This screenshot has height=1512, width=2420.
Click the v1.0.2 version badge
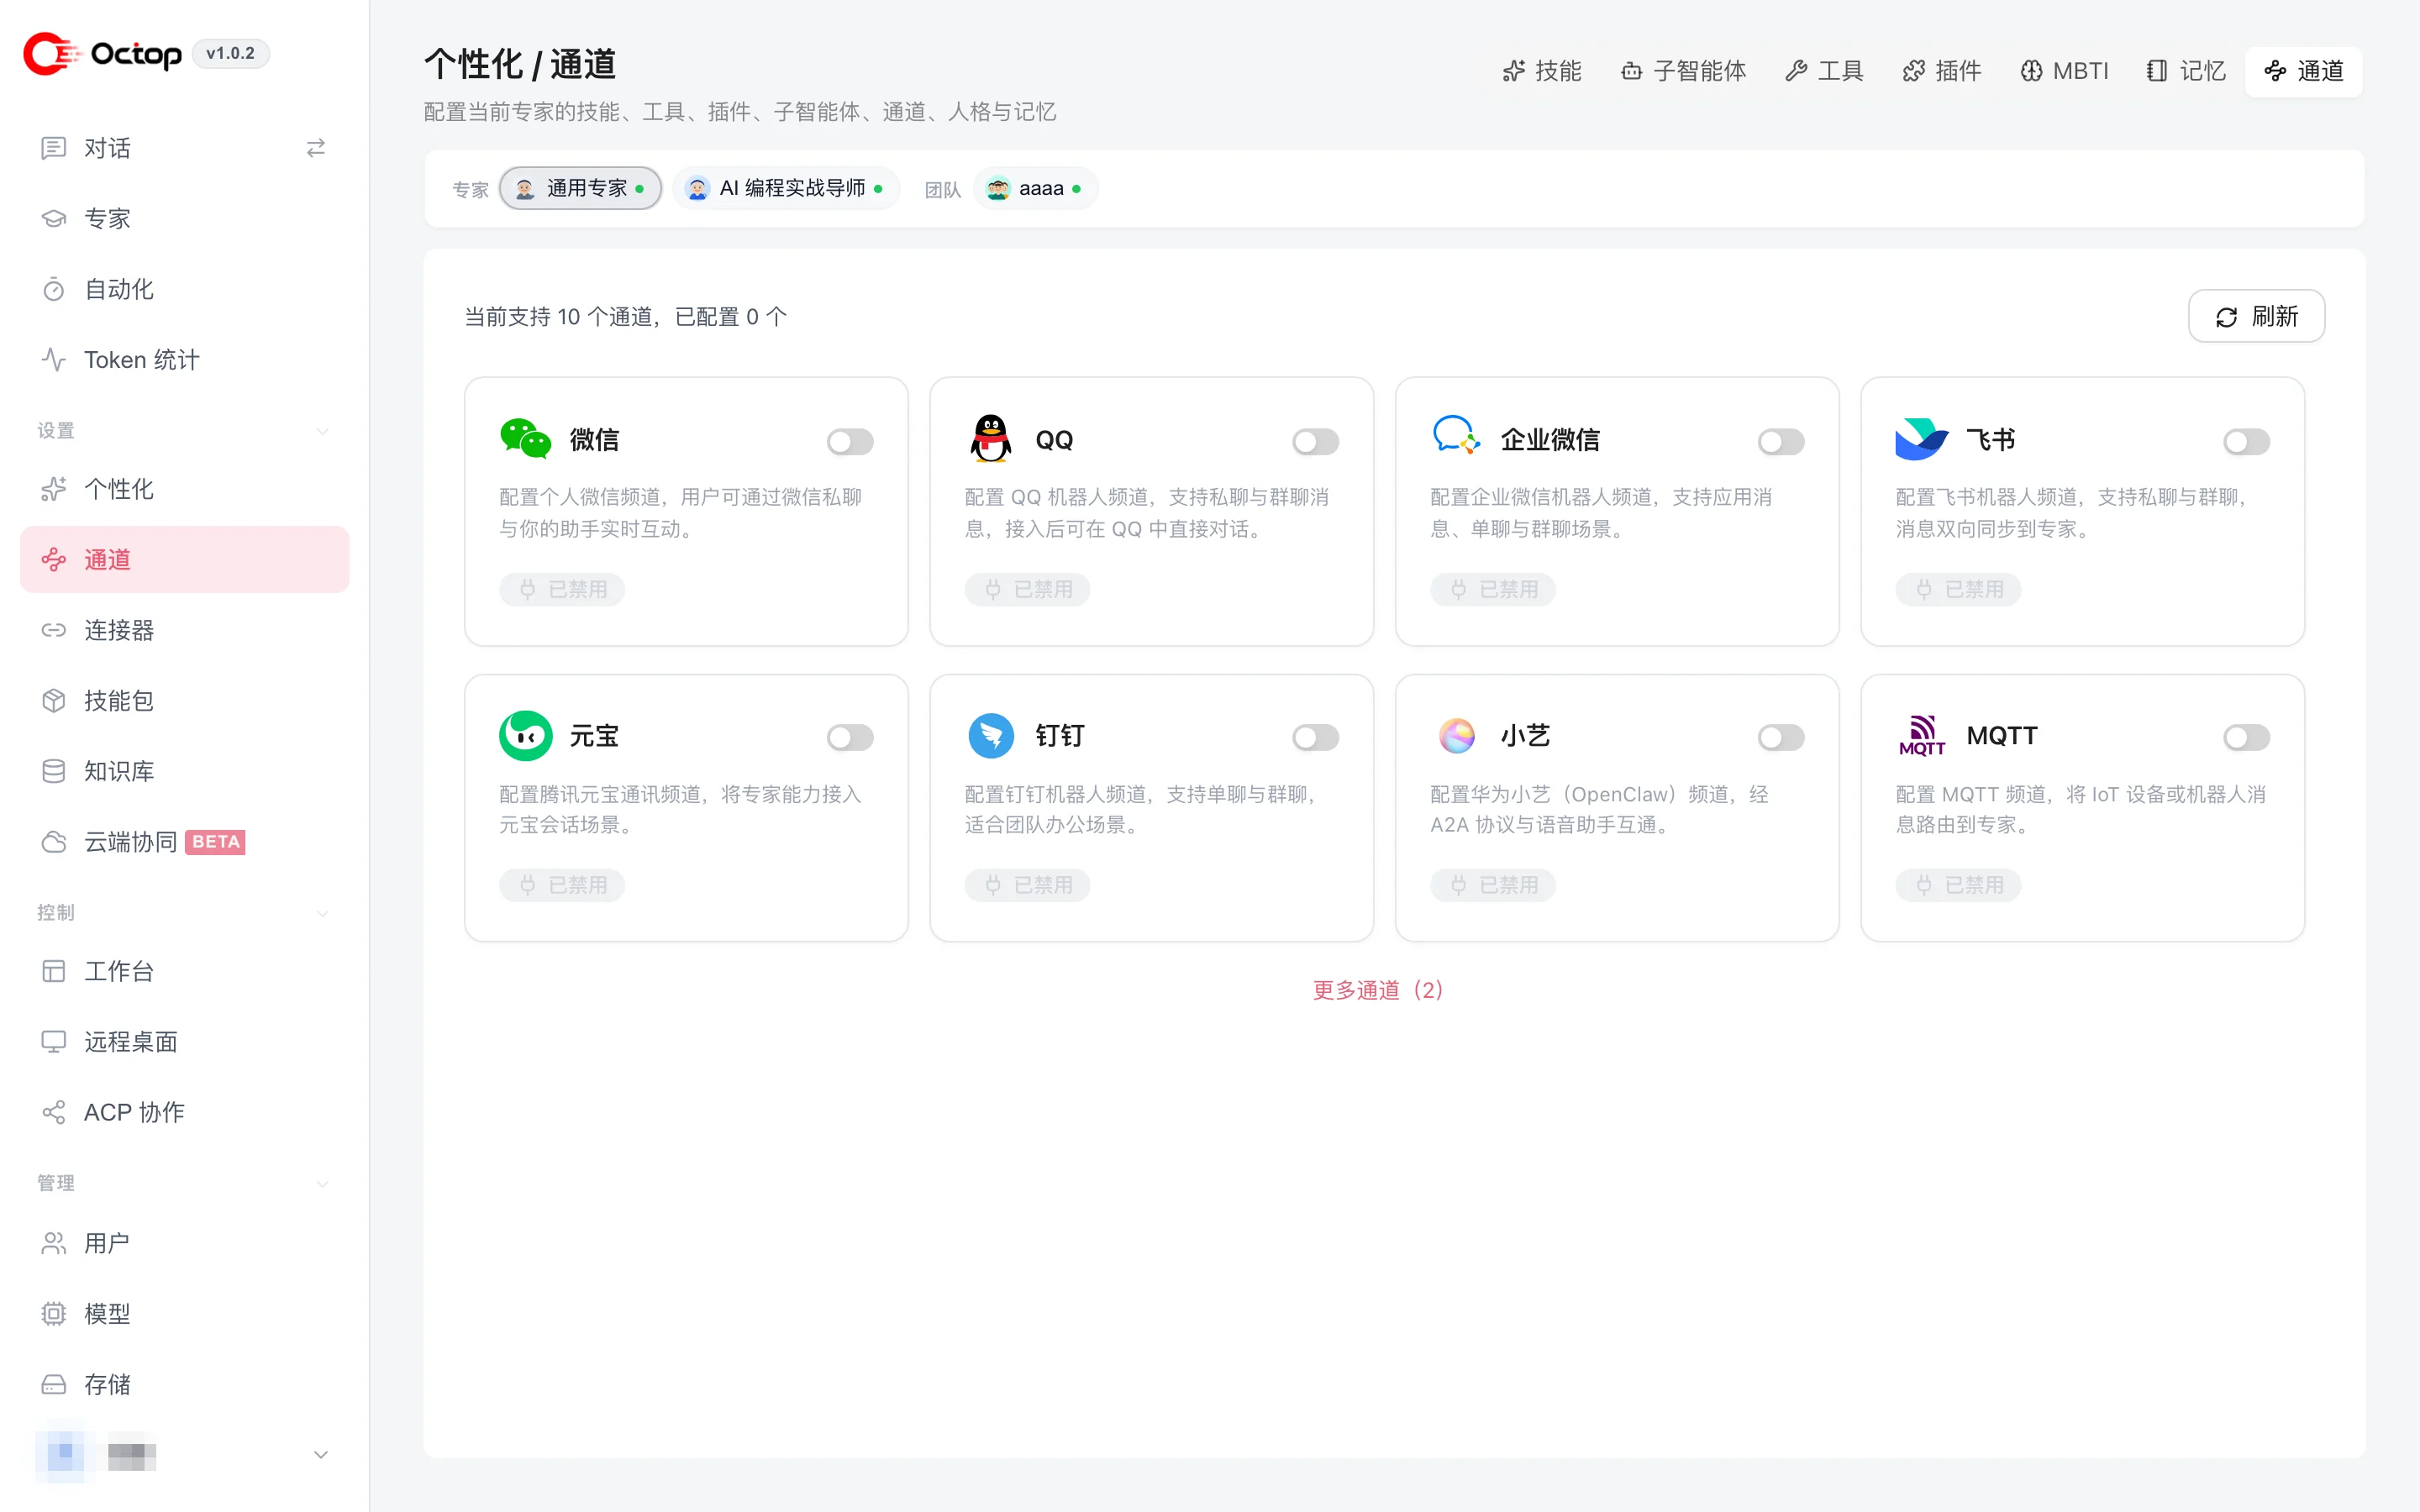tap(230, 53)
